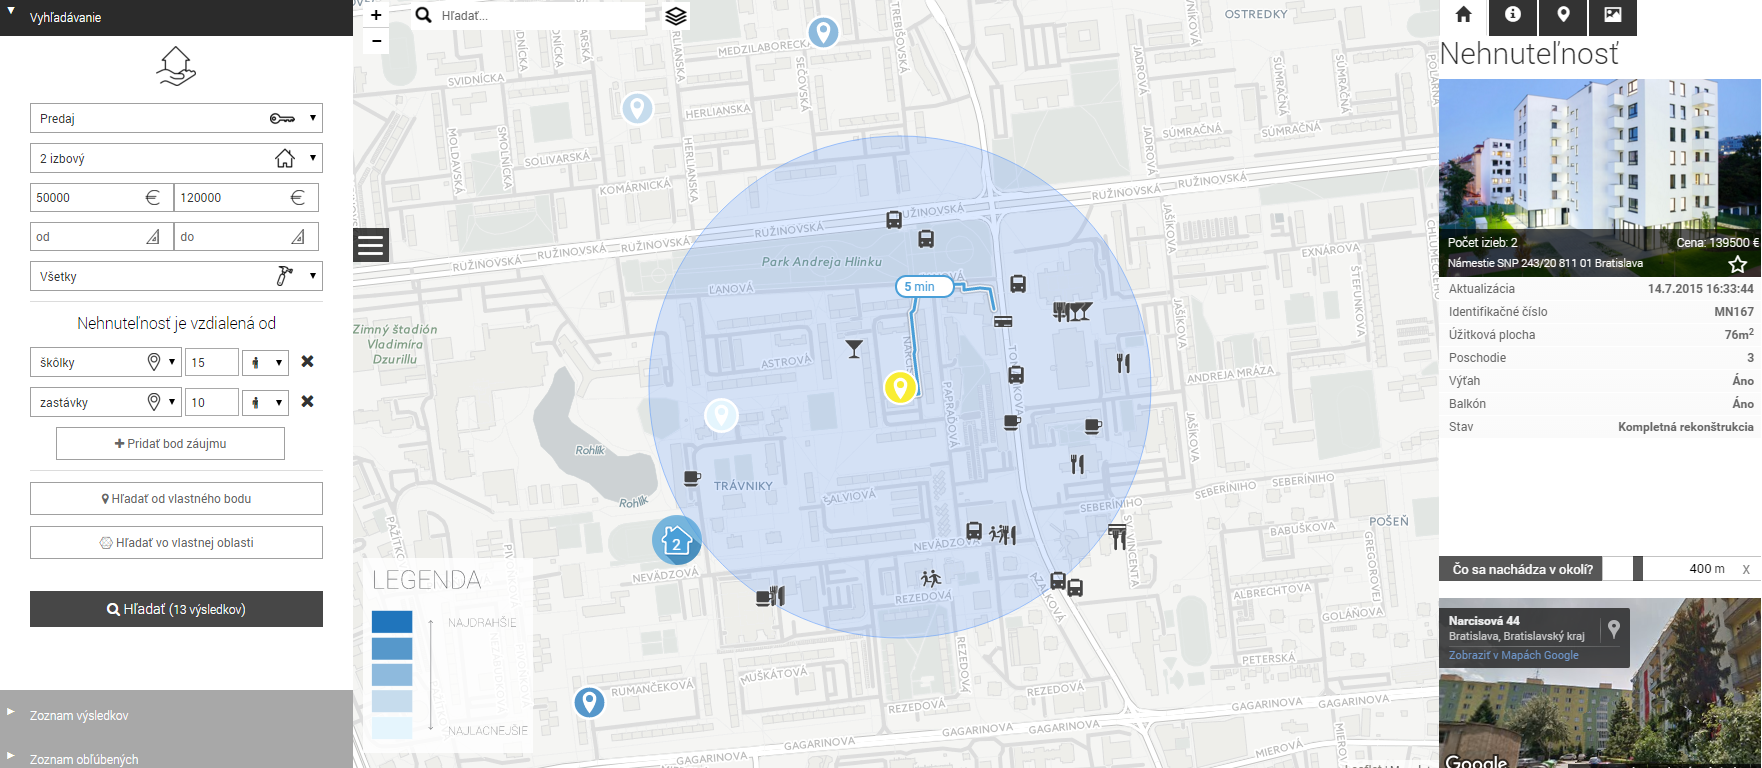
Task: Remove the školky distance filter
Action: pos(307,361)
